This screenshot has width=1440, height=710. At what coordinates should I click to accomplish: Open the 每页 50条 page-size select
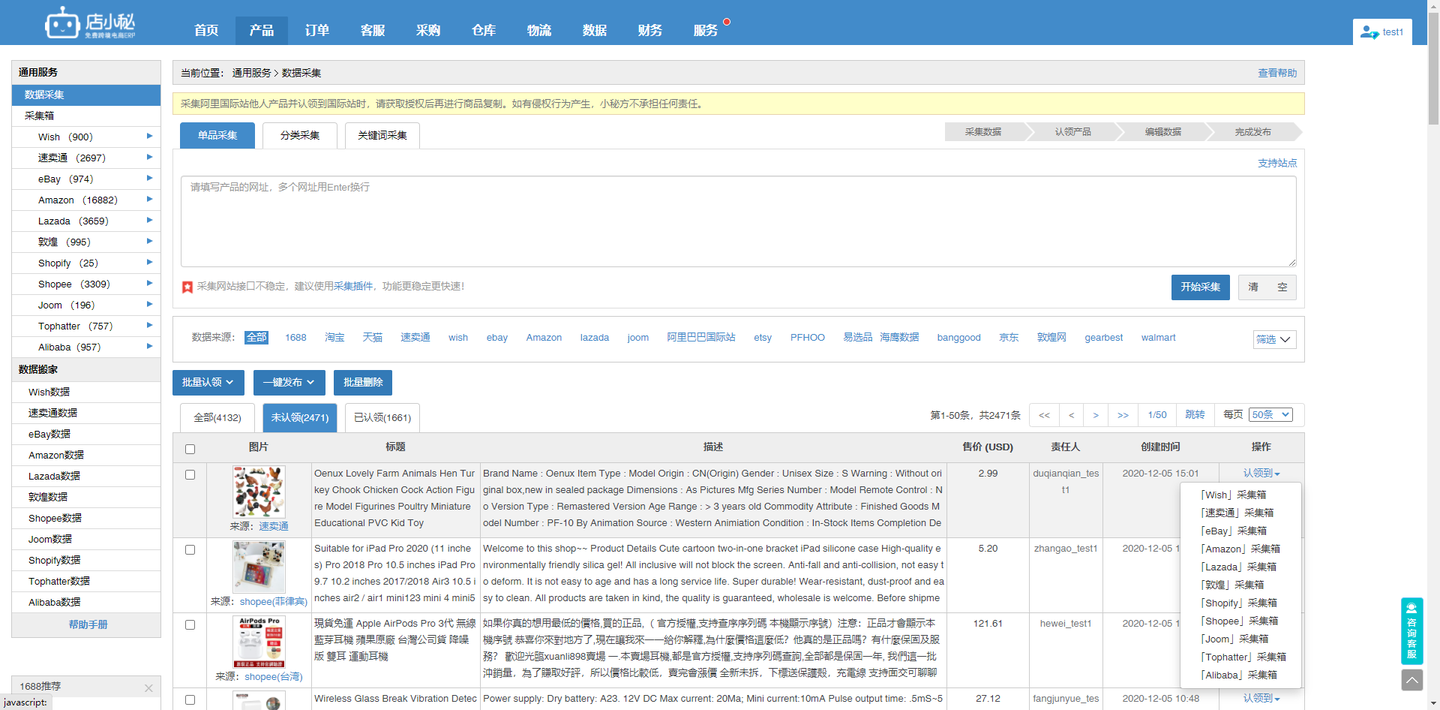[x=1271, y=415]
